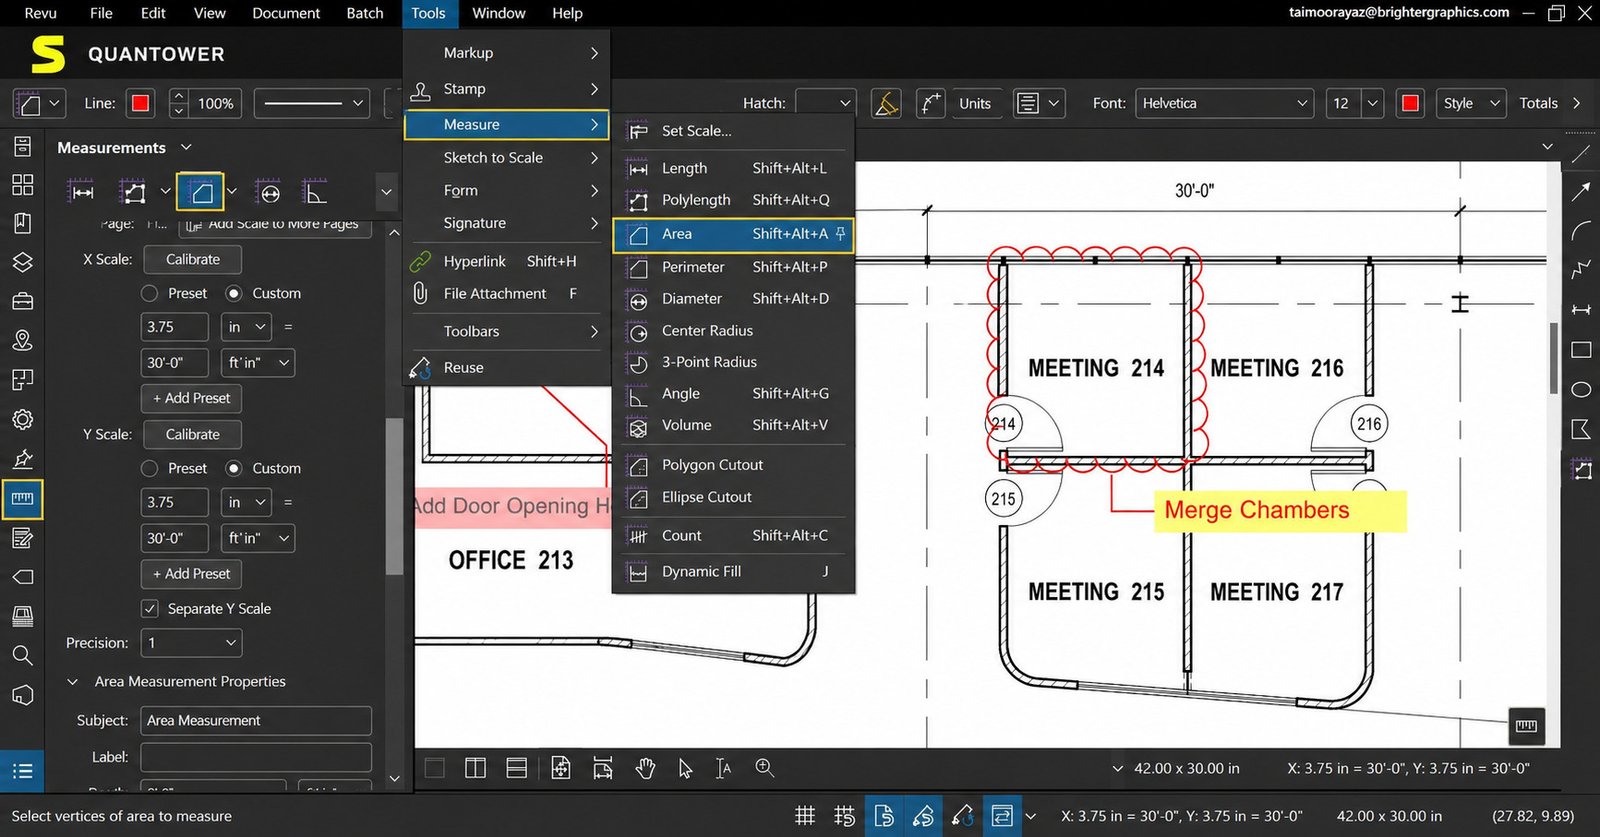Click the Units button in toolbar
1600x837 pixels.
pyautogui.click(x=975, y=103)
